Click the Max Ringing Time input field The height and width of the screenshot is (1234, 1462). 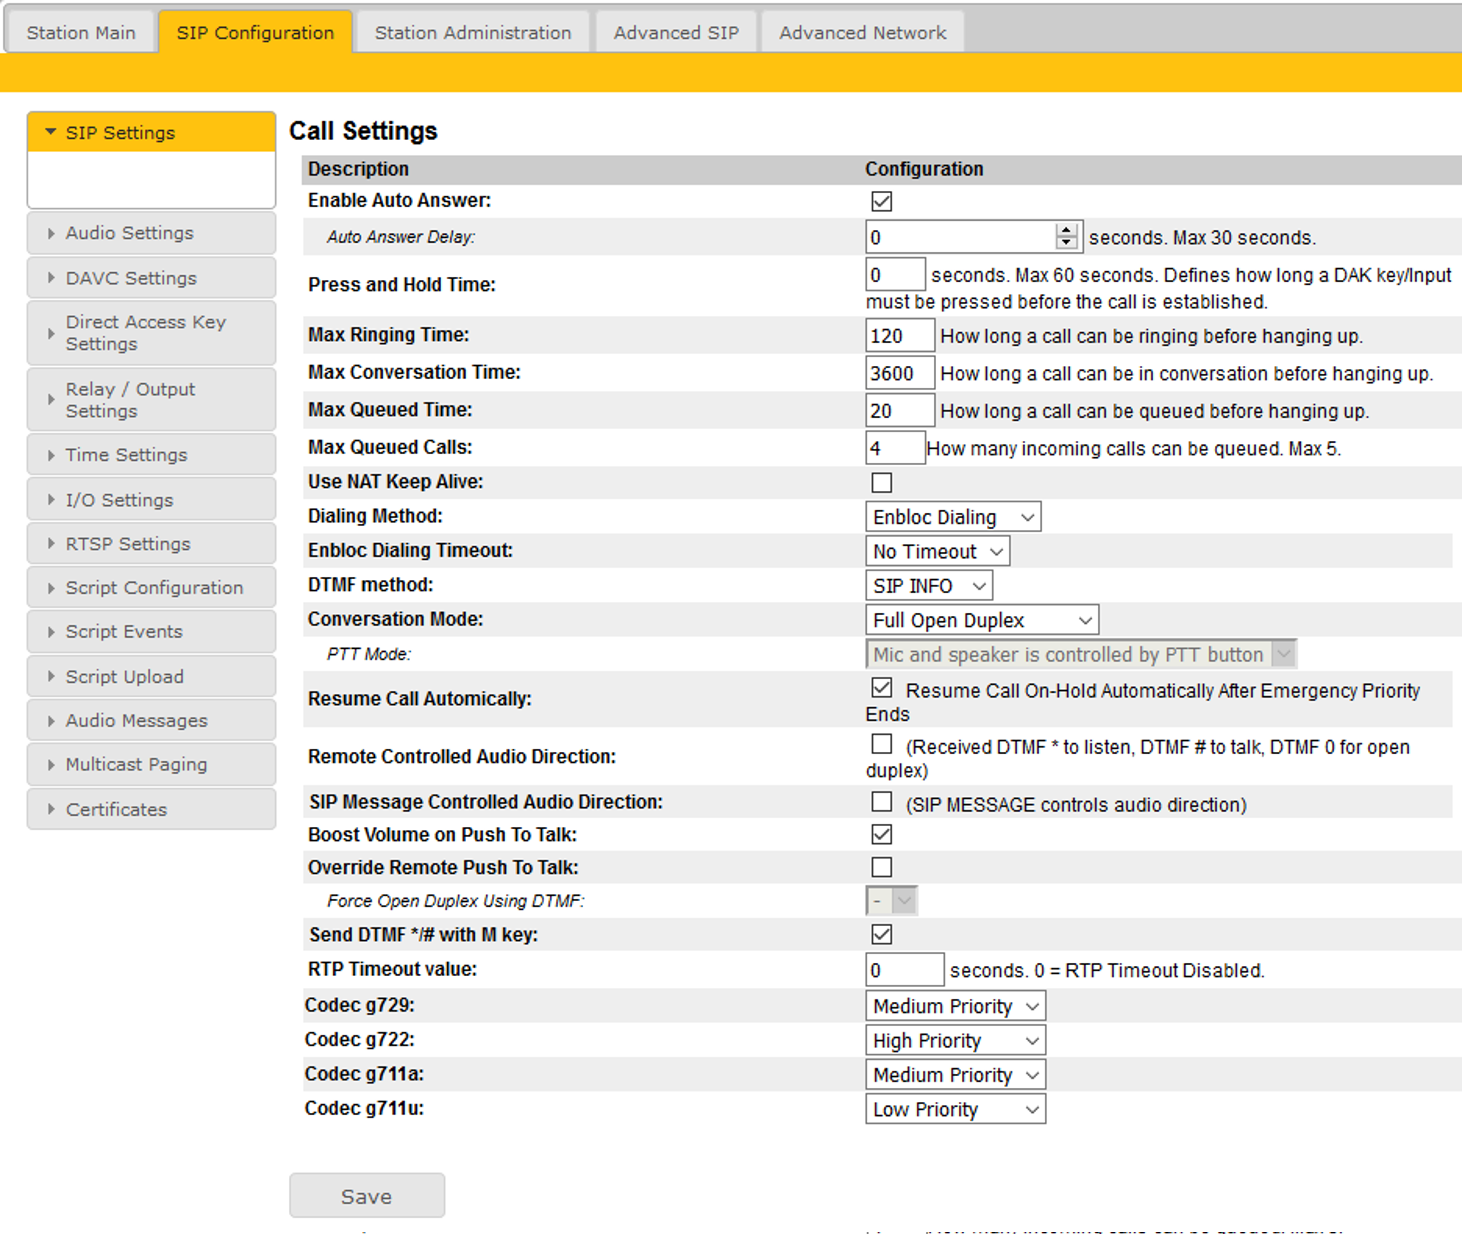pos(899,336)
